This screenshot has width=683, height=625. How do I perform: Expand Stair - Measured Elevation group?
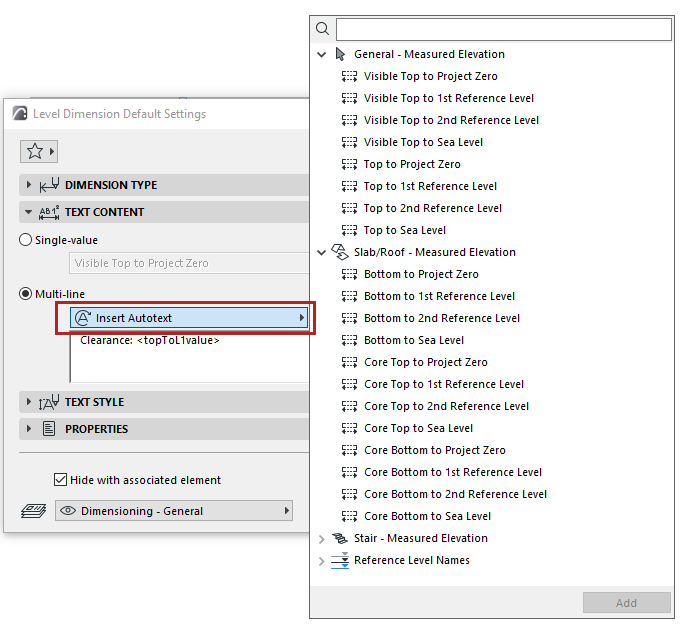[x=321, y=539]
